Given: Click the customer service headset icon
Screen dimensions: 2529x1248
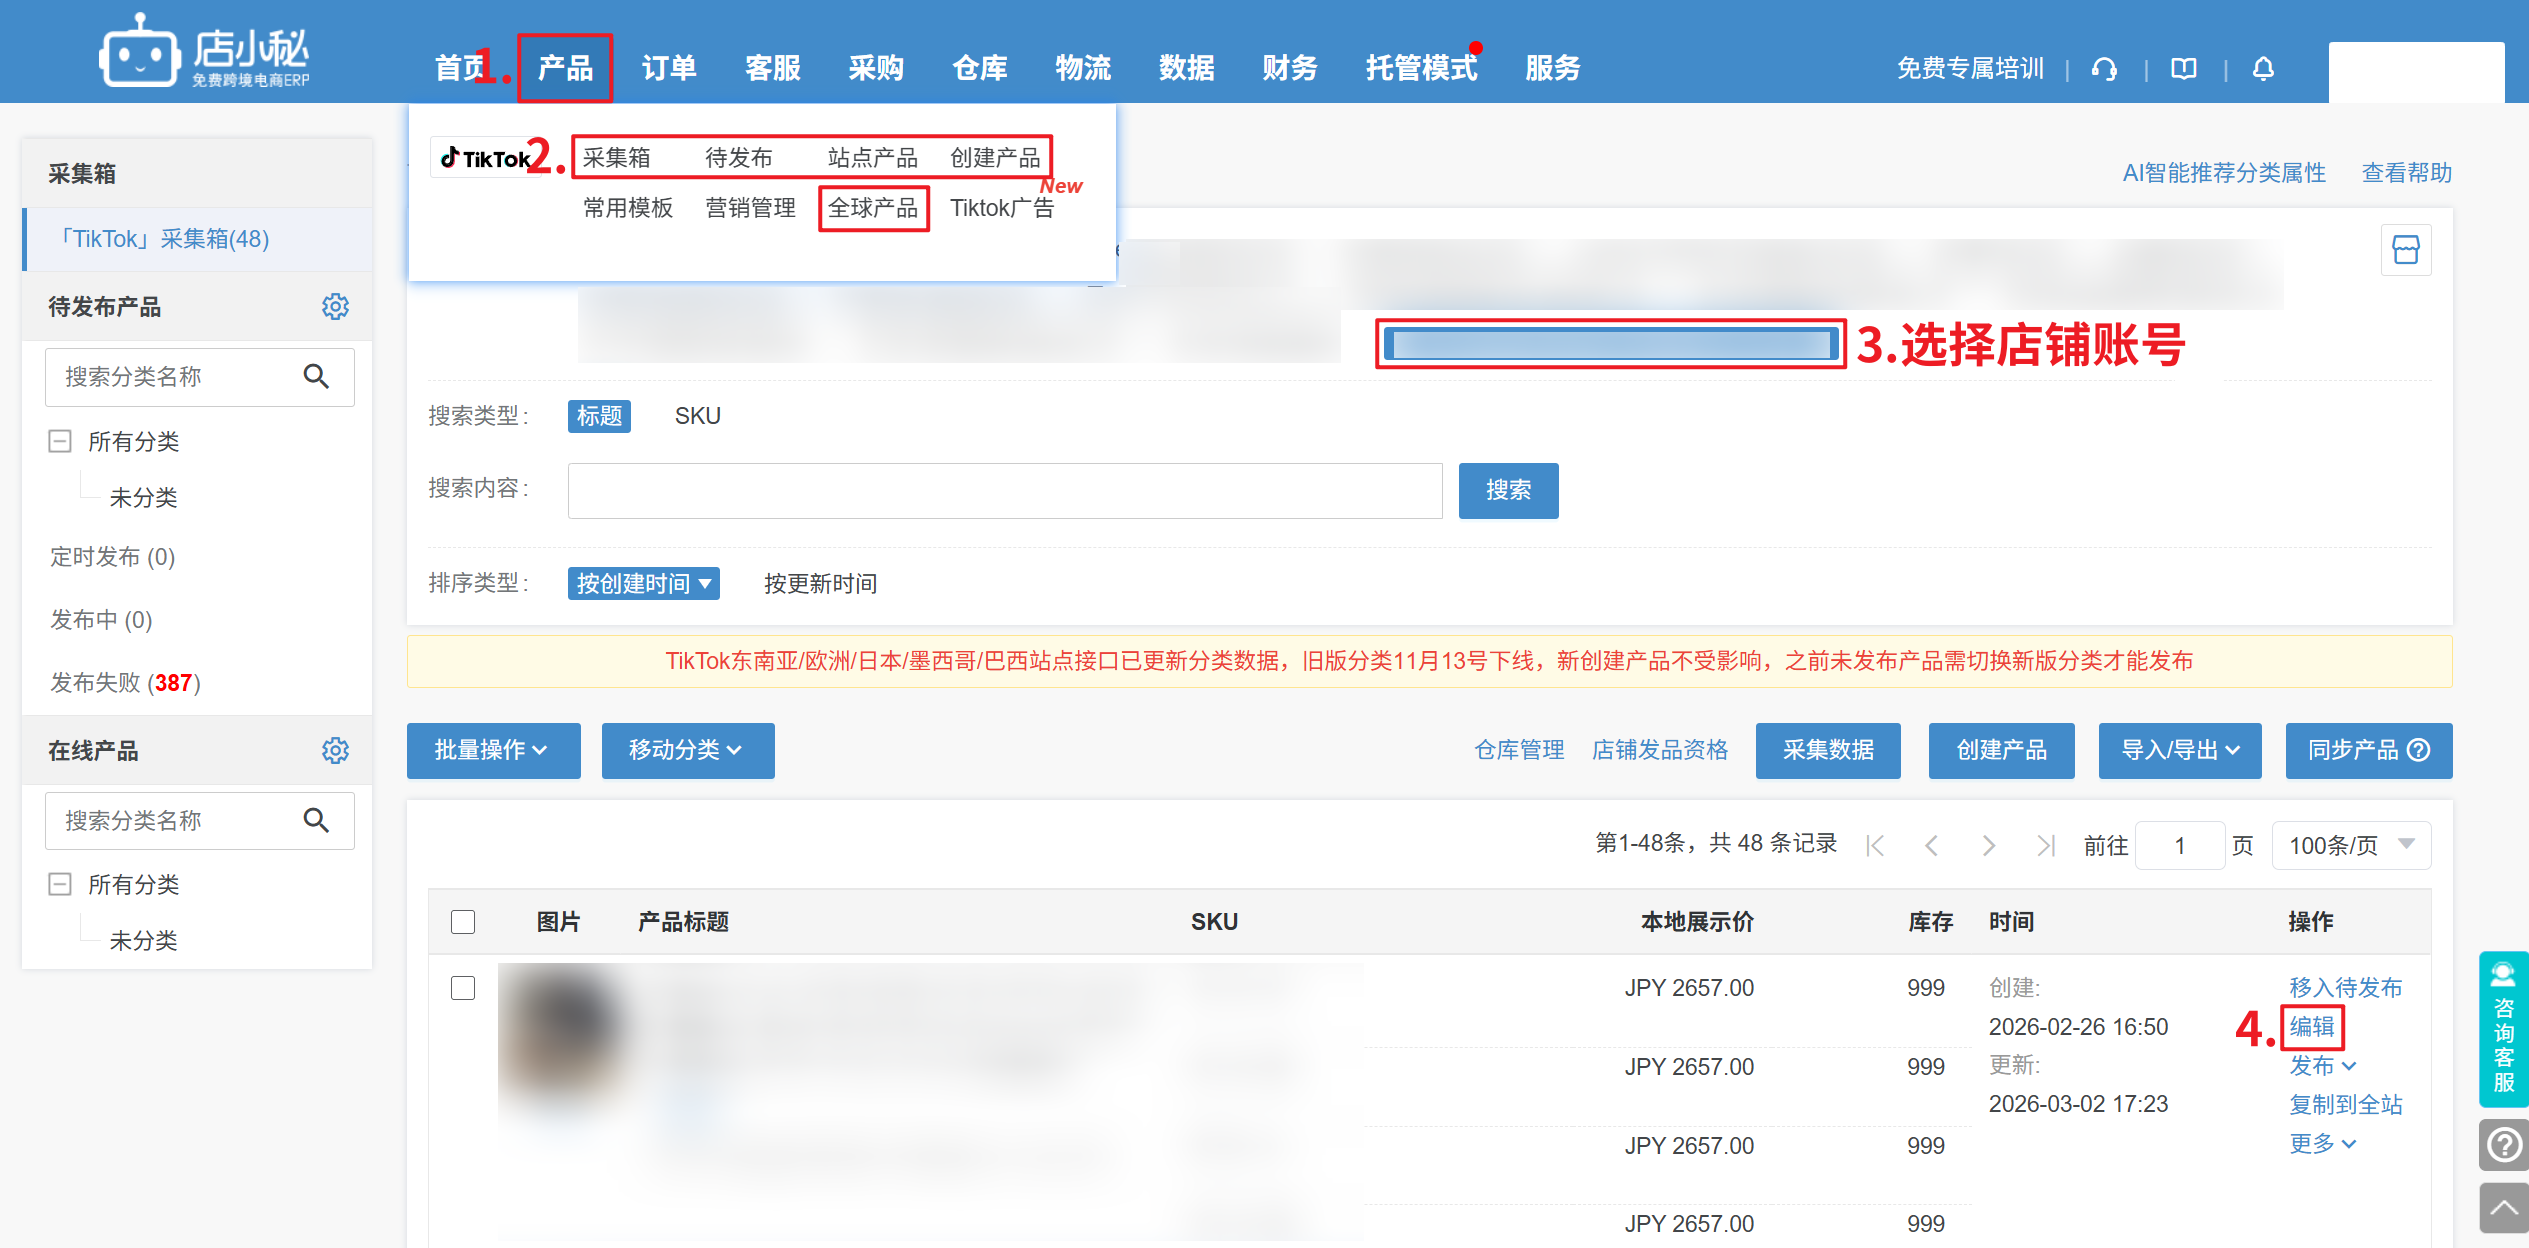Looking at the screenshot, I should tap(2104, 68).
